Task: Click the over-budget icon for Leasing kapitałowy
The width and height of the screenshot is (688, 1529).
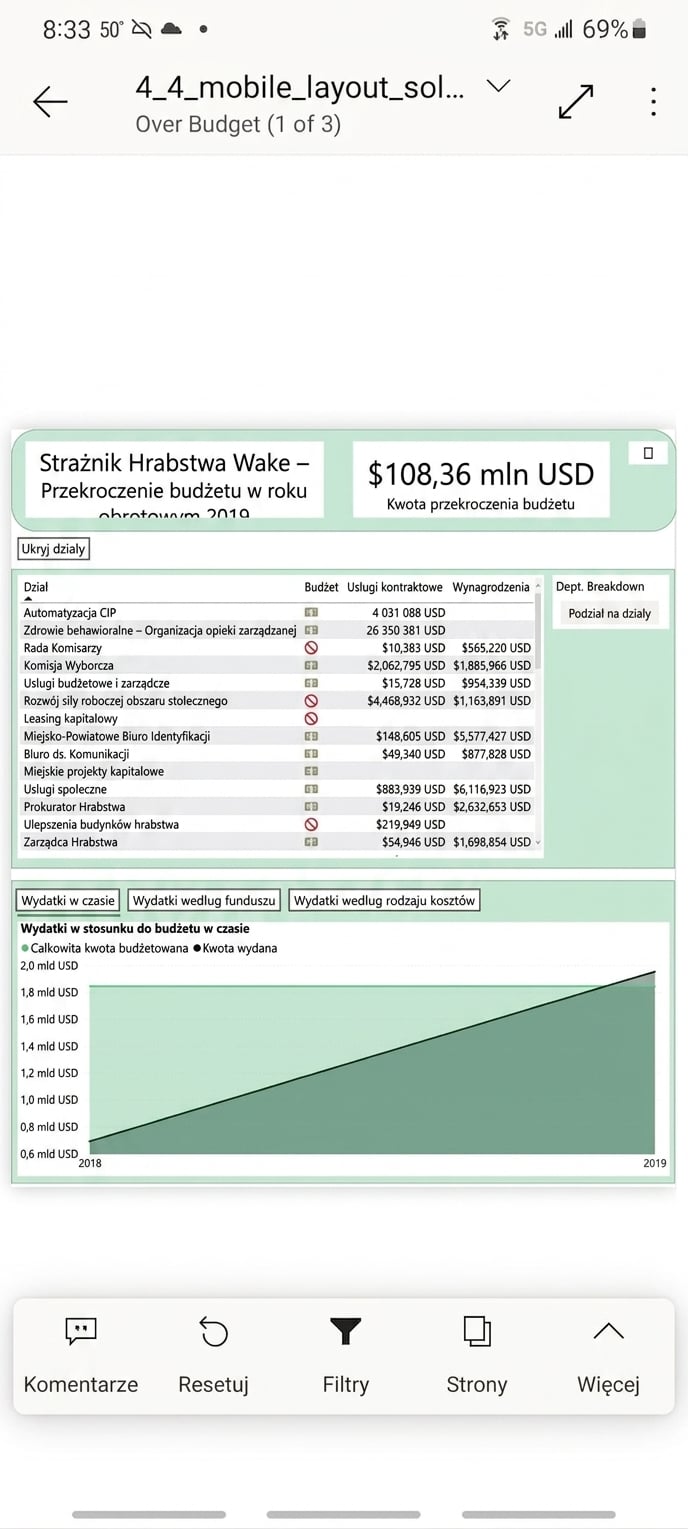Action: (311, 718)
